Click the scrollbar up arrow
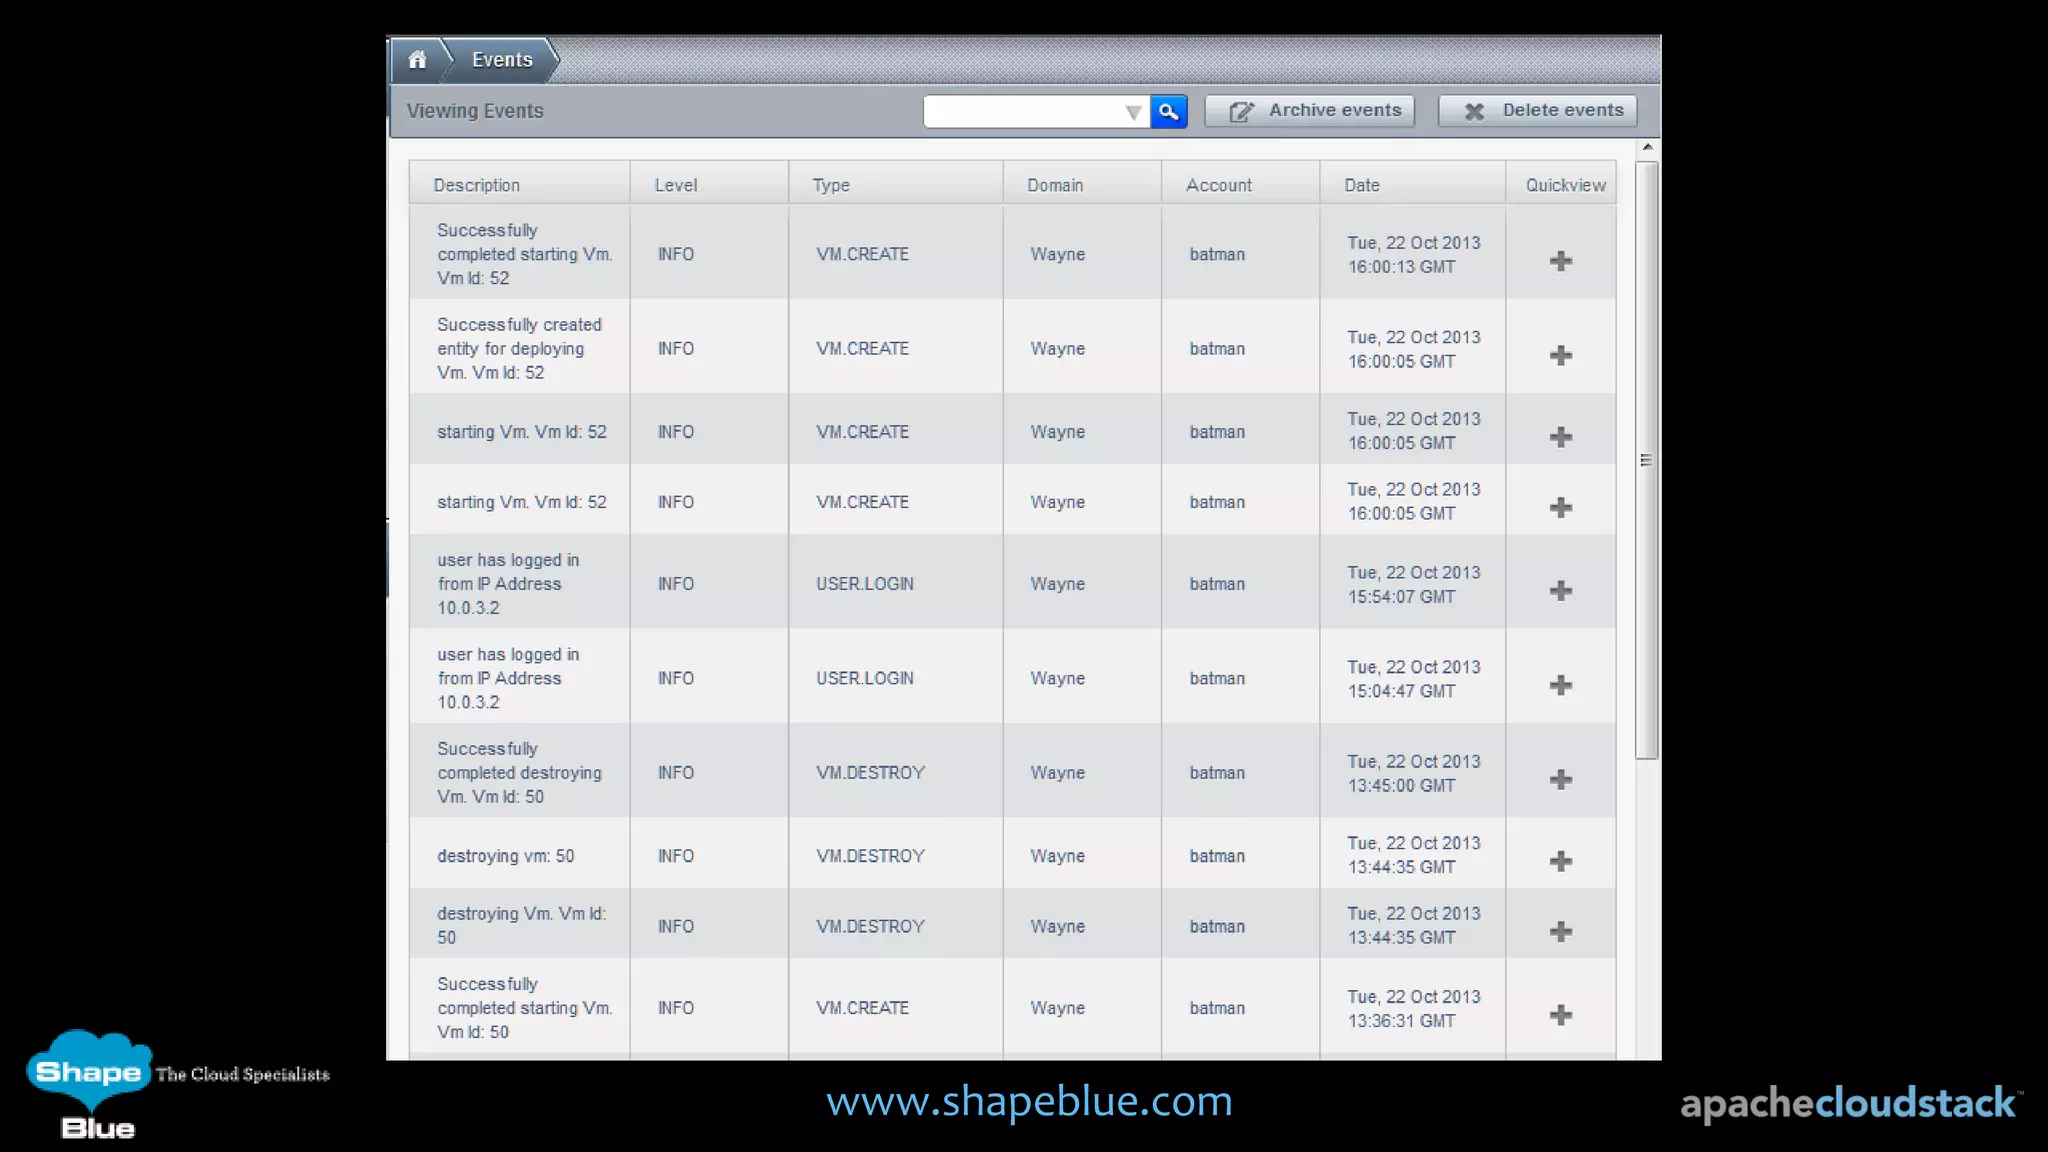Image resolution: width=2048 pixels, height=1152 pixels. point(1647,148)
